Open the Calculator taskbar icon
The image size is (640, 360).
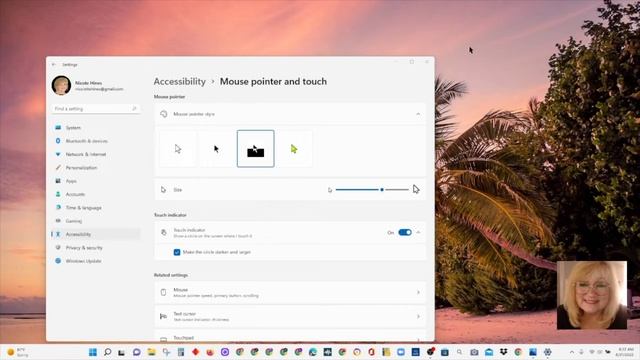(x=181, y=352)
